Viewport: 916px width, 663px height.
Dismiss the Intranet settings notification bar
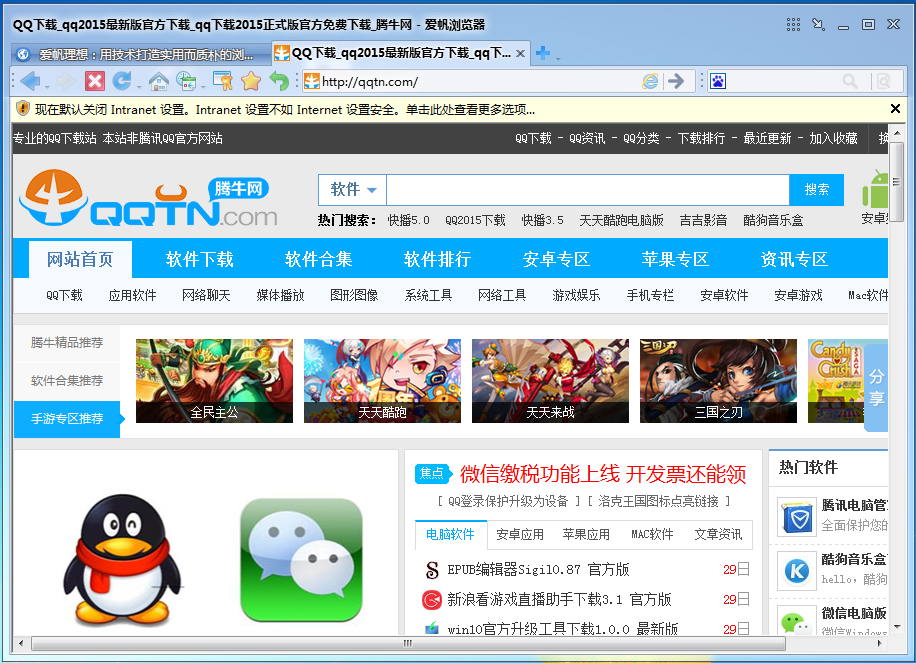(x=895, y=109)
